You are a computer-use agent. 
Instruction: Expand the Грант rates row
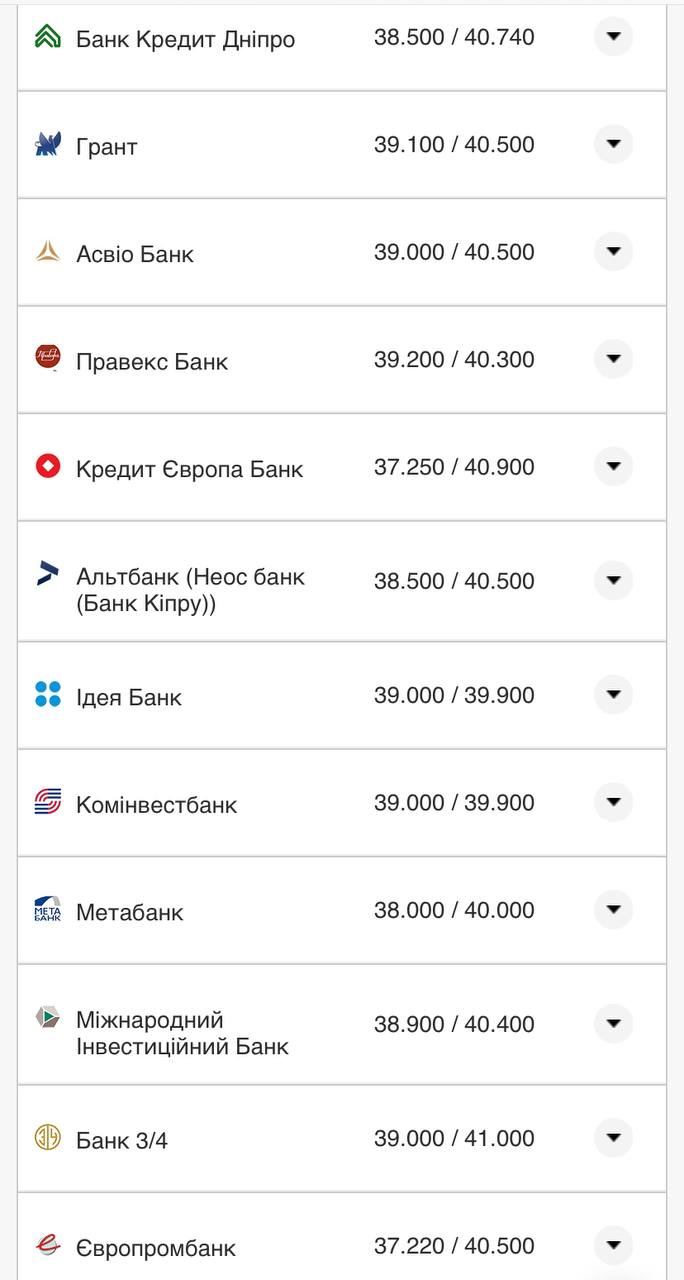coord(613,143)
